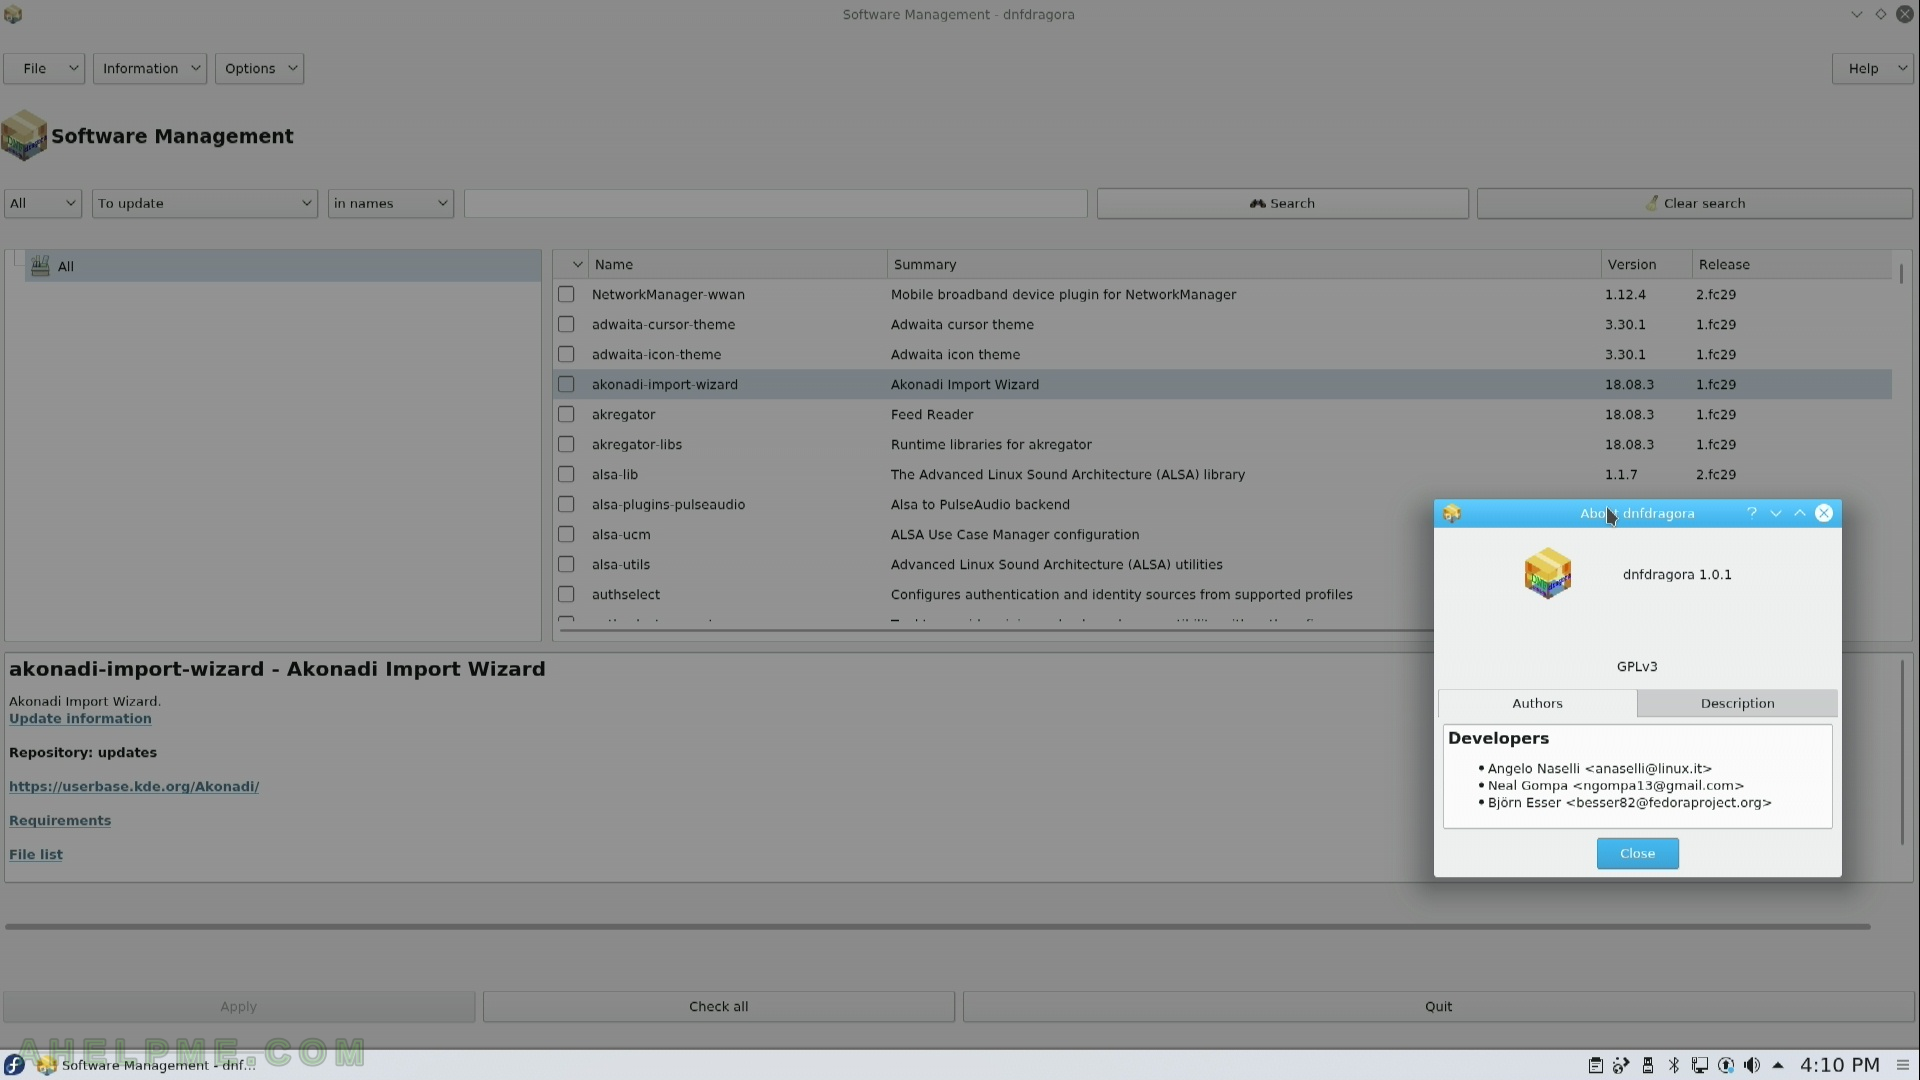Screen dimensions: 1920x1080
Task: Click the package search text field
Action: click(x=775, y=203)
